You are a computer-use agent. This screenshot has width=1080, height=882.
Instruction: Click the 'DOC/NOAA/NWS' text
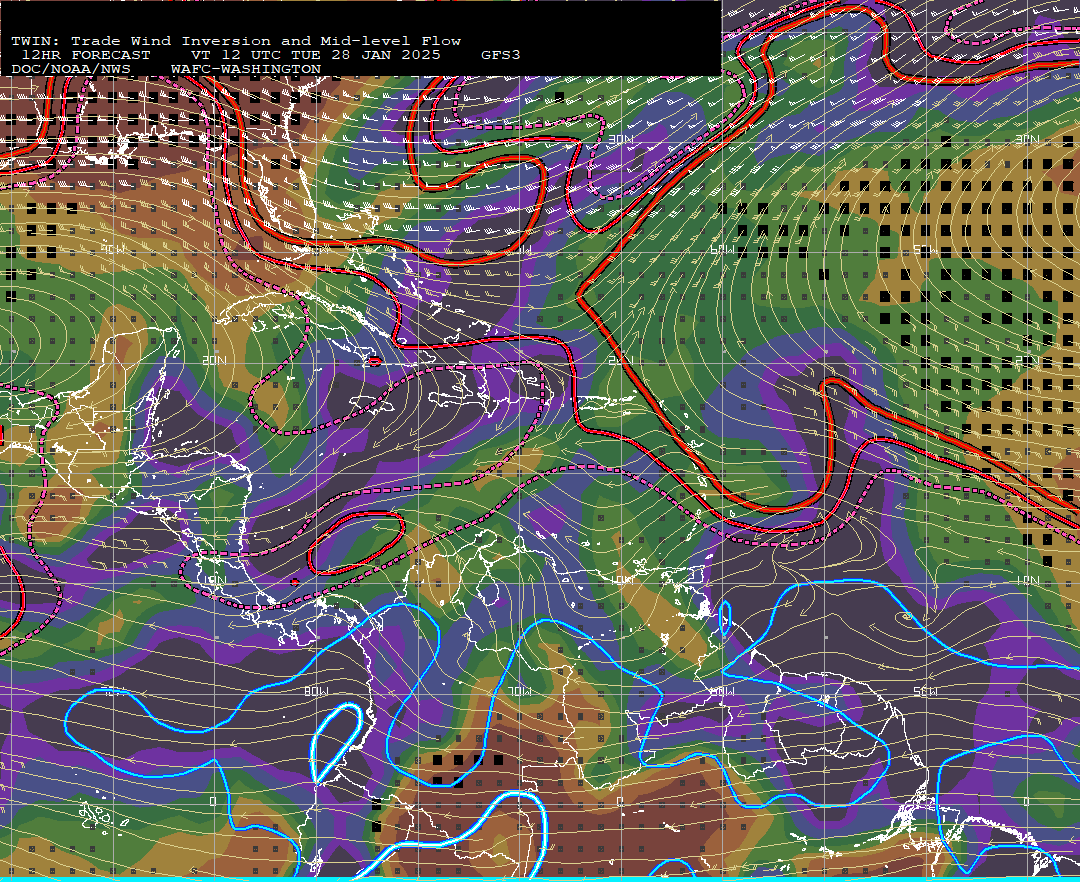click(x=71, y=70)
